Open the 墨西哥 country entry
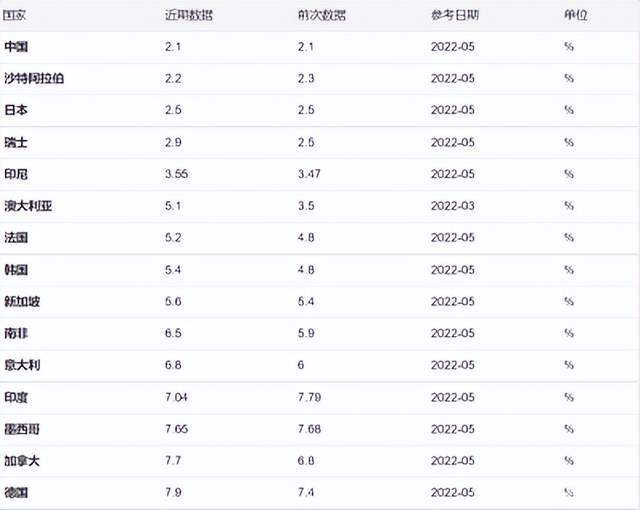The image size is (640, 510). pyautogui.click(x=22, y=429)
